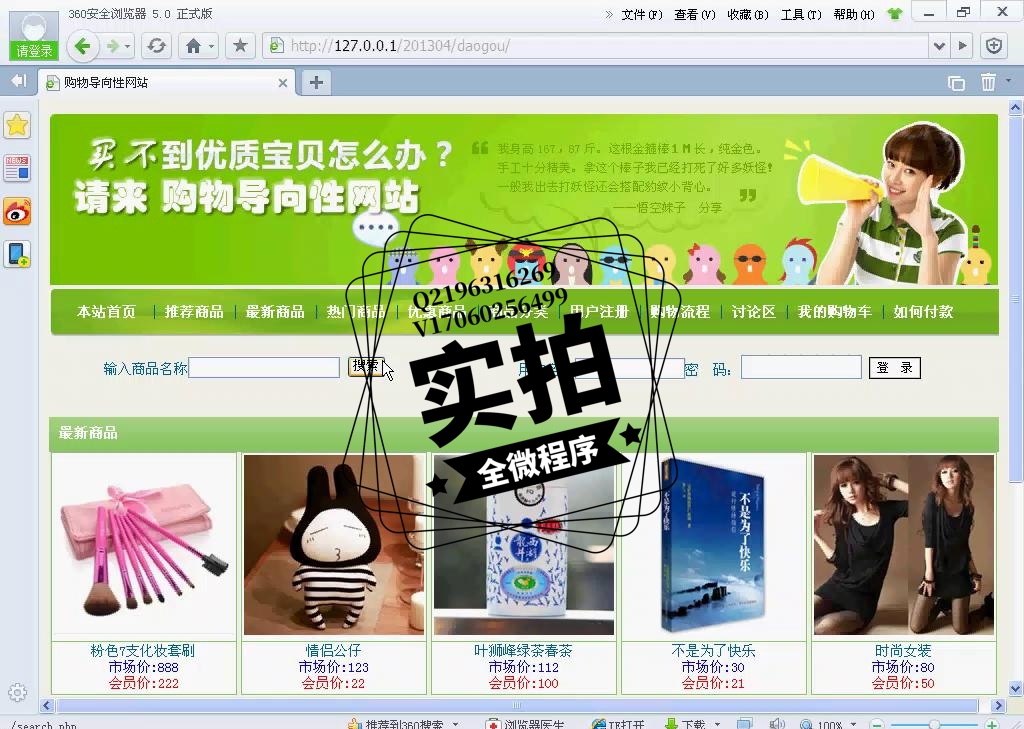Click the horizontal scrollbar thumb

tap(517, 705)
